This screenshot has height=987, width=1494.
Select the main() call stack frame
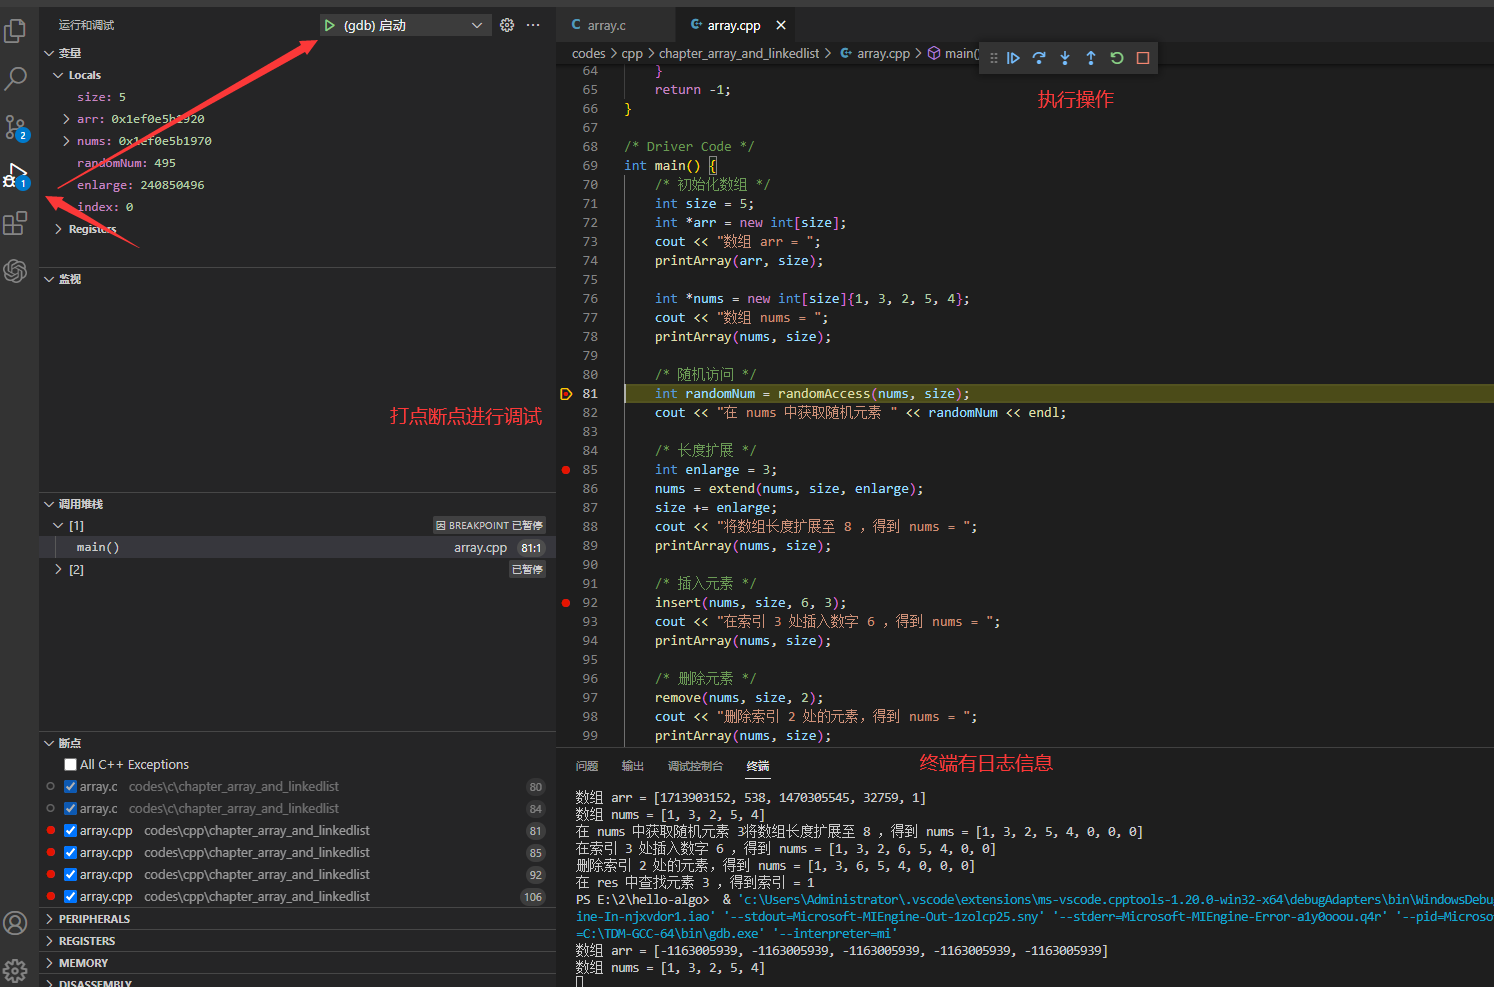click(x=297, y=548)
